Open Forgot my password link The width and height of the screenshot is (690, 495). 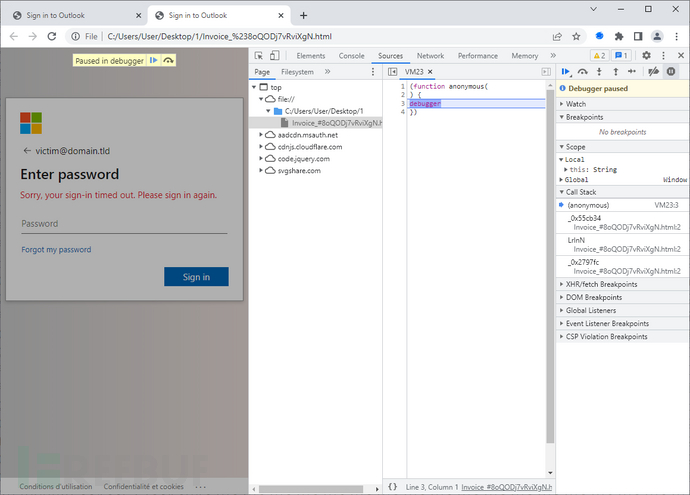pos(56,249)
